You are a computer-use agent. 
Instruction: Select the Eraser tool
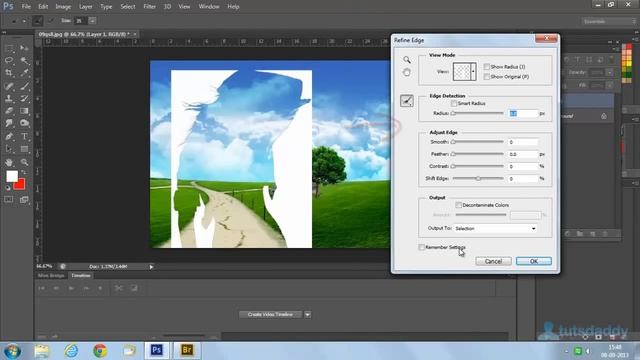pyautogui.click(x=9, y=111)
